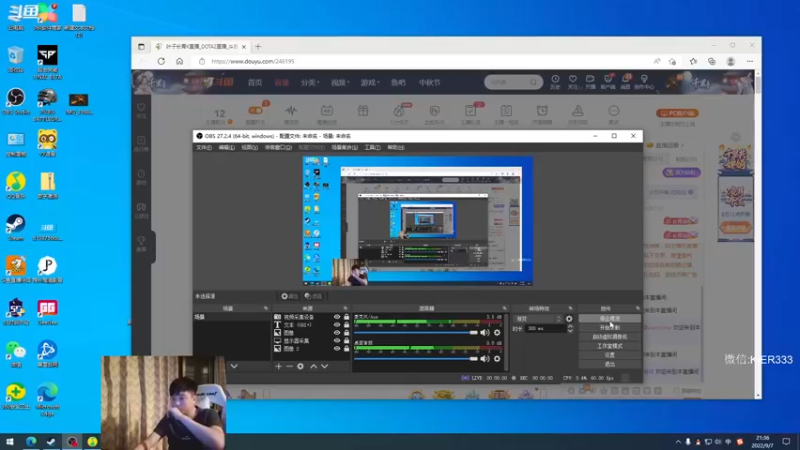Open OBS File menu
This screenshot has height=450, width=800.
[x=204, y=147]
